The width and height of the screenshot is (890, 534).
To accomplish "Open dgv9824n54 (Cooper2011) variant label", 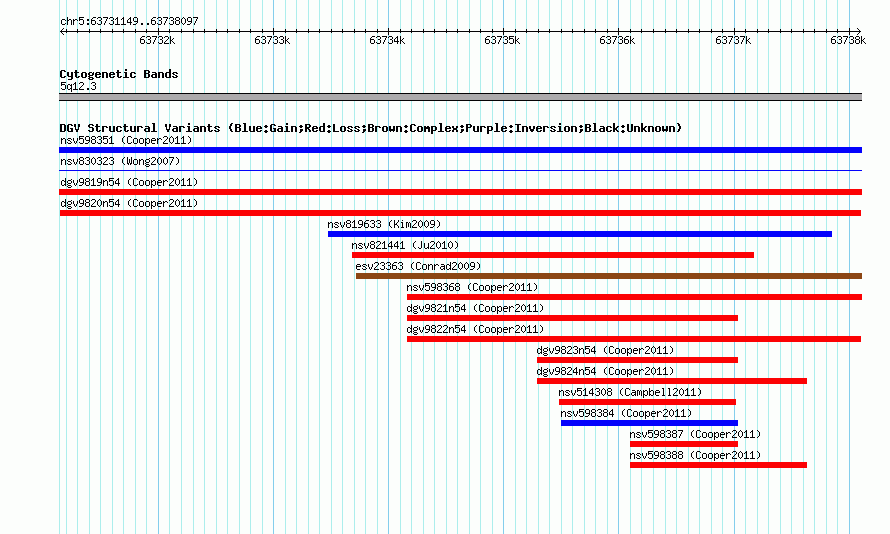I will 605,371.
